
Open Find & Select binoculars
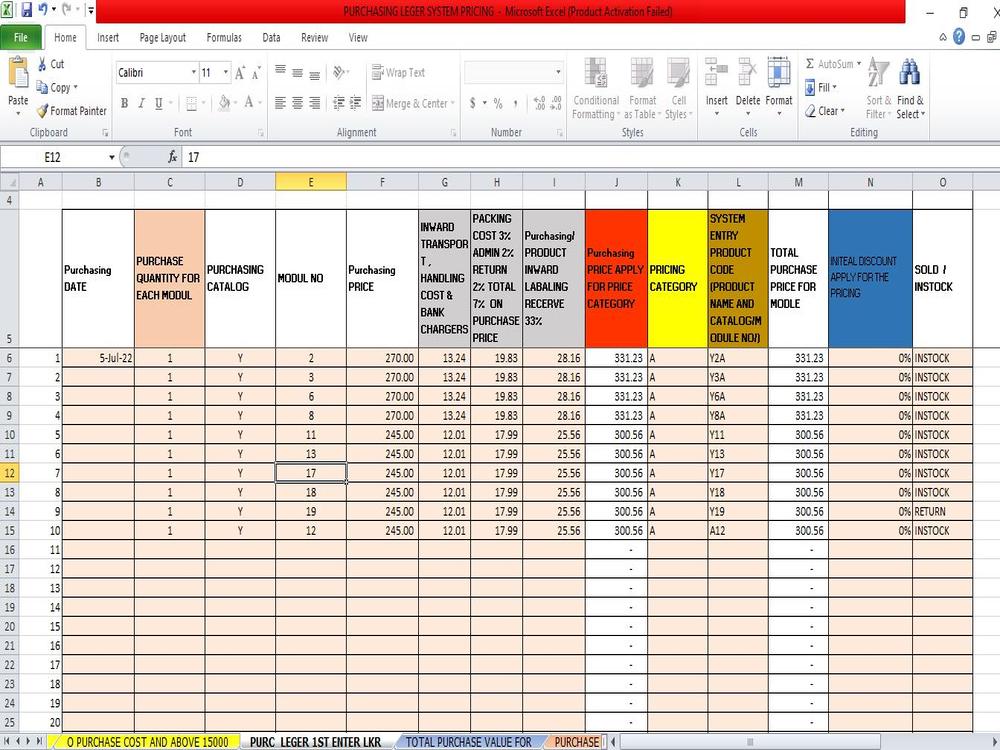coord(910,88)
